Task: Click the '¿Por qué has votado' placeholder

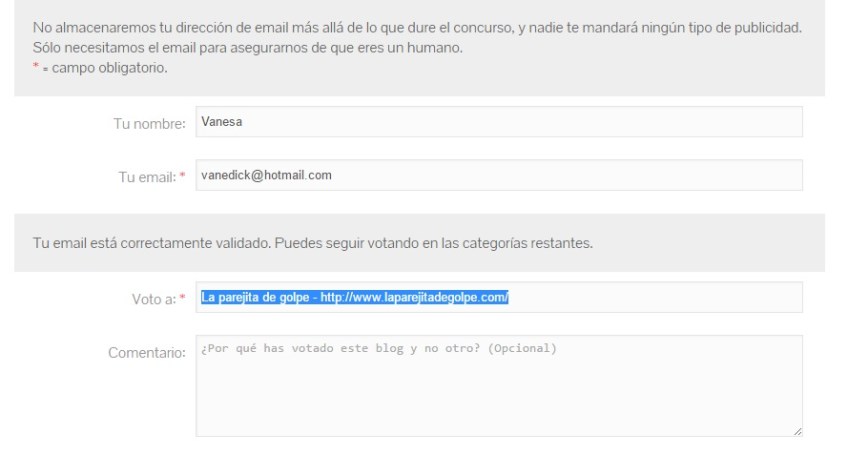Action: [378, 349]
